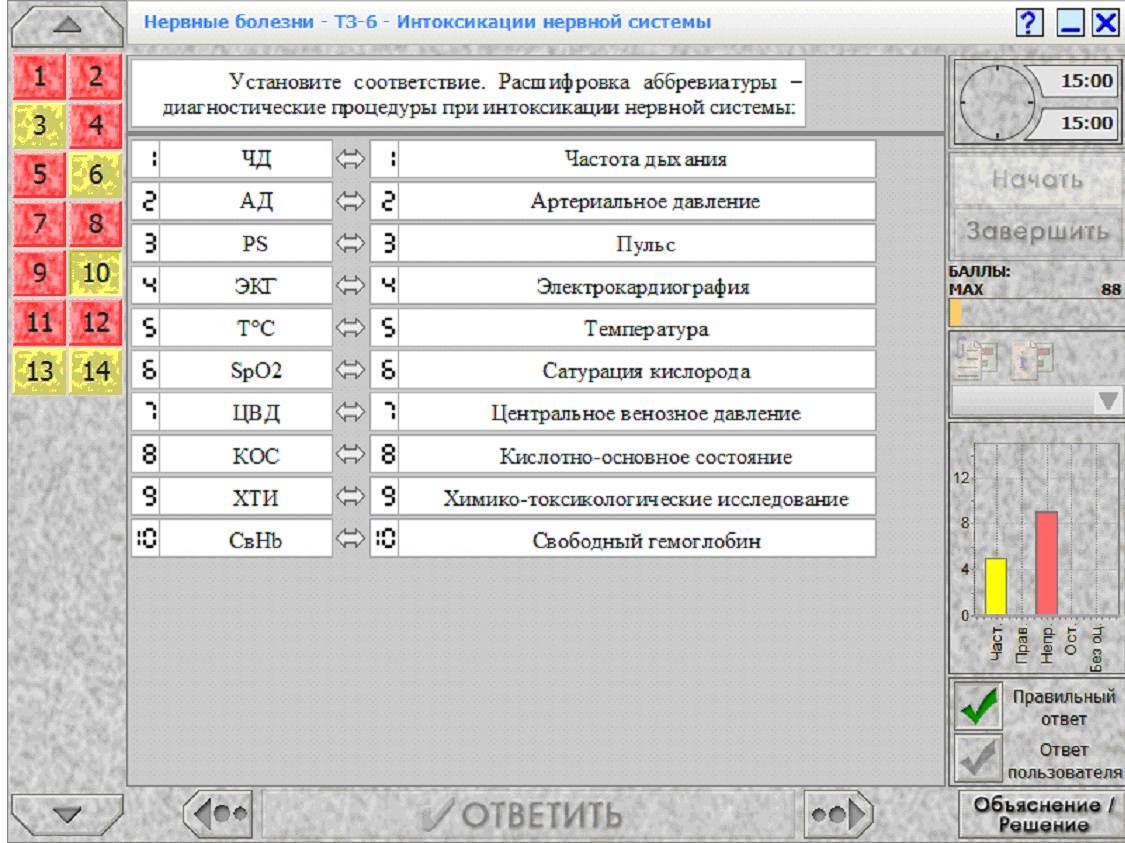1125x843 pixels.
Task: Jump to question 6
Action: (95, 174)
